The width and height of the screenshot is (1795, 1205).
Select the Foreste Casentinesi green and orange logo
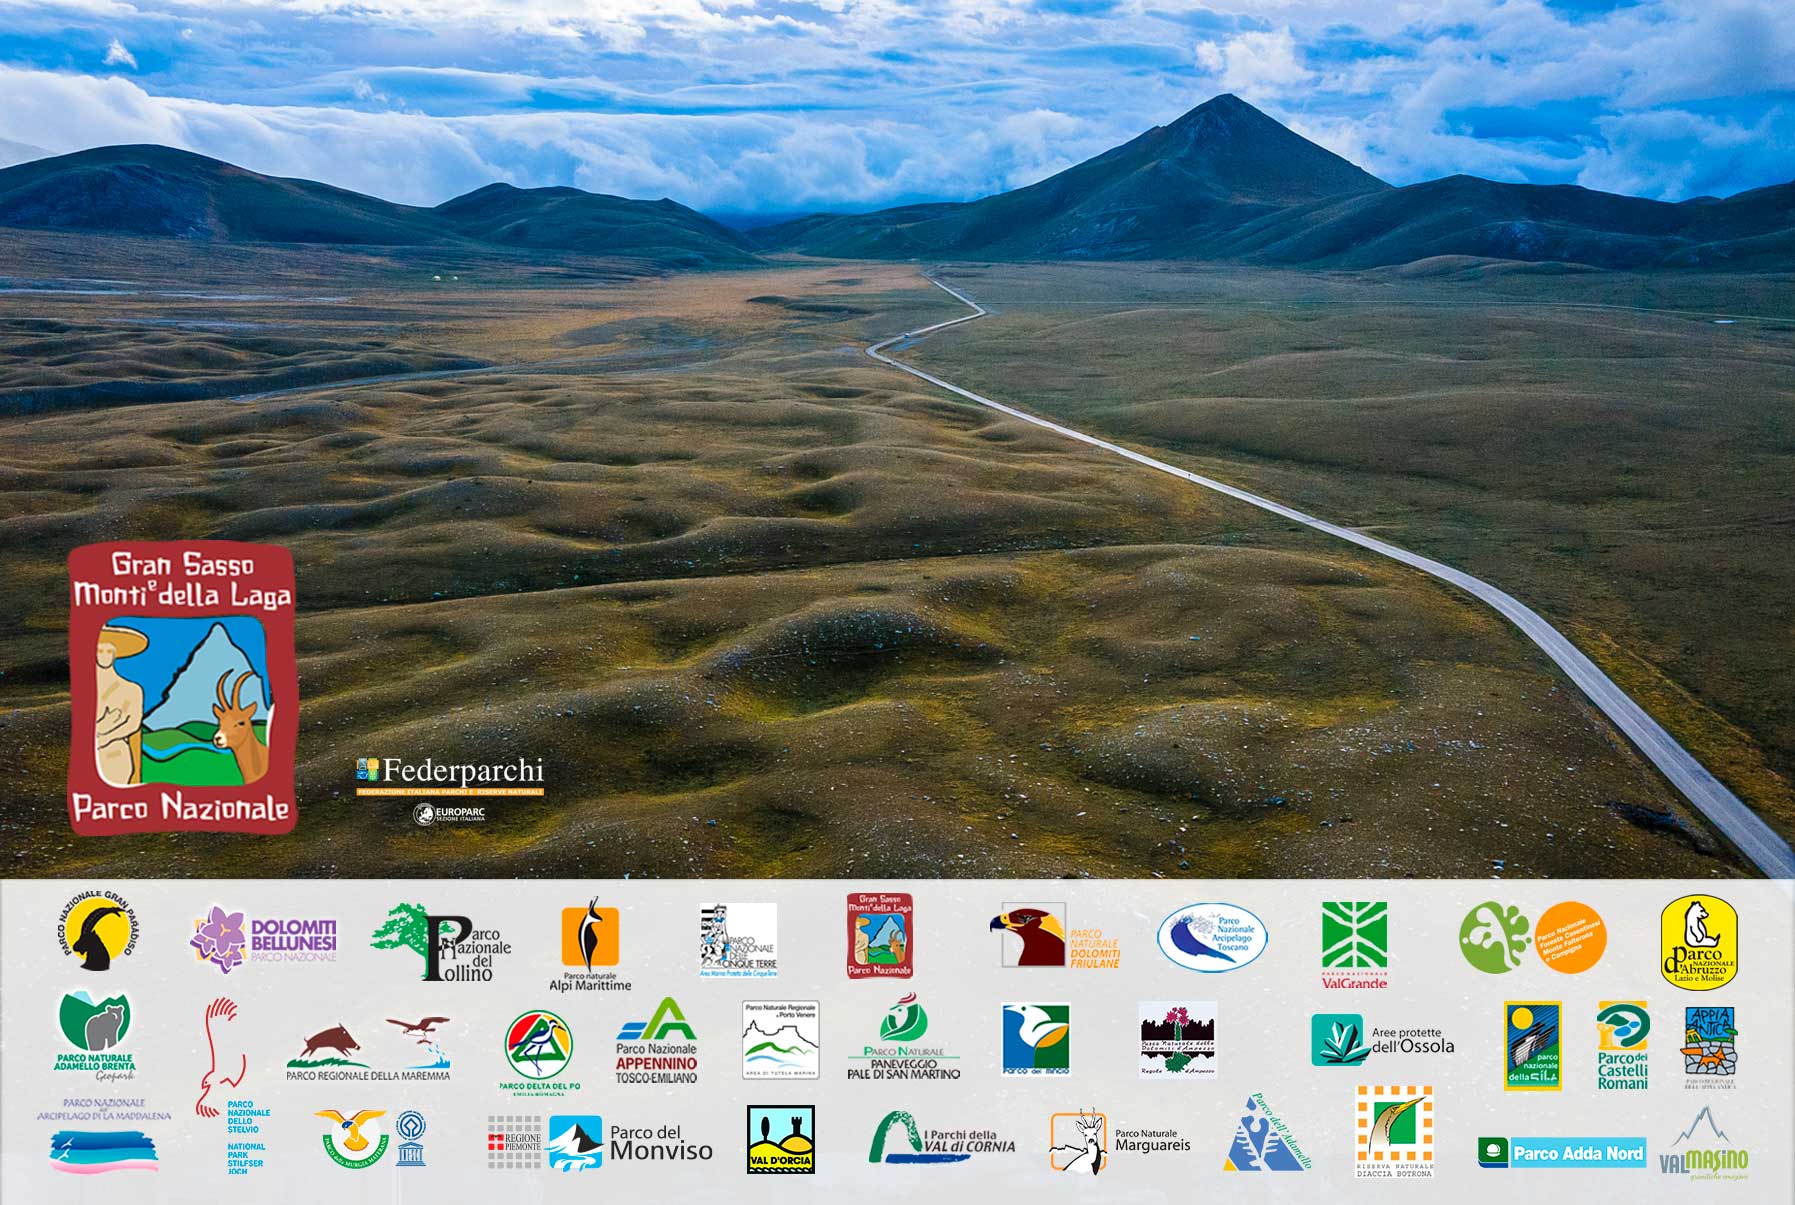tap(1532, 938)
